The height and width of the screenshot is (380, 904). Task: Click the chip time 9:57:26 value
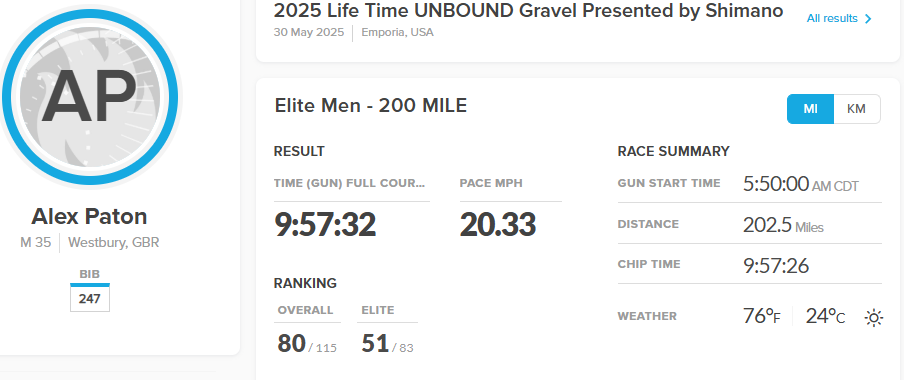tap(776, 266)
